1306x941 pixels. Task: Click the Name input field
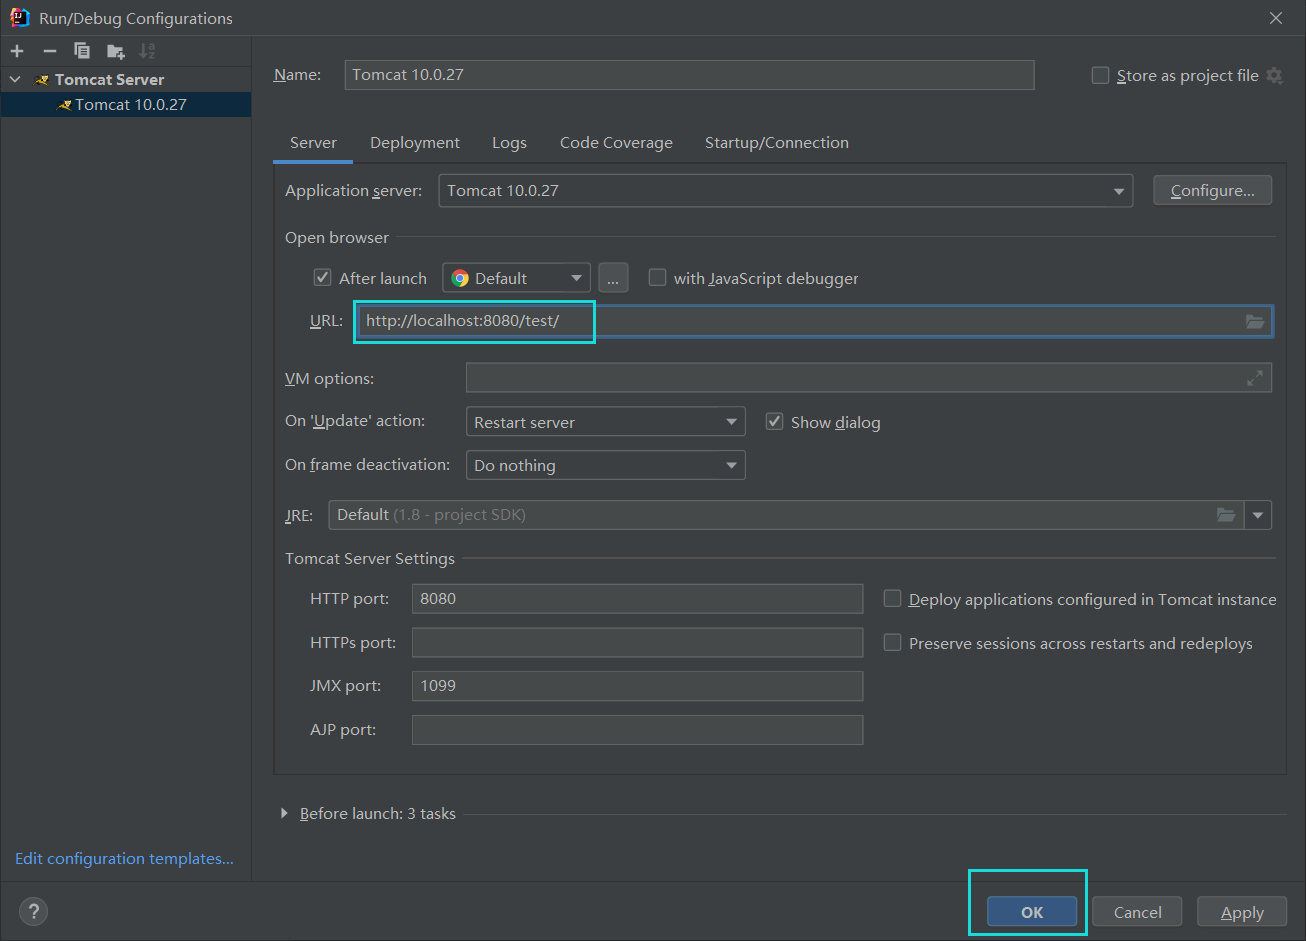(x=689, y=75)
